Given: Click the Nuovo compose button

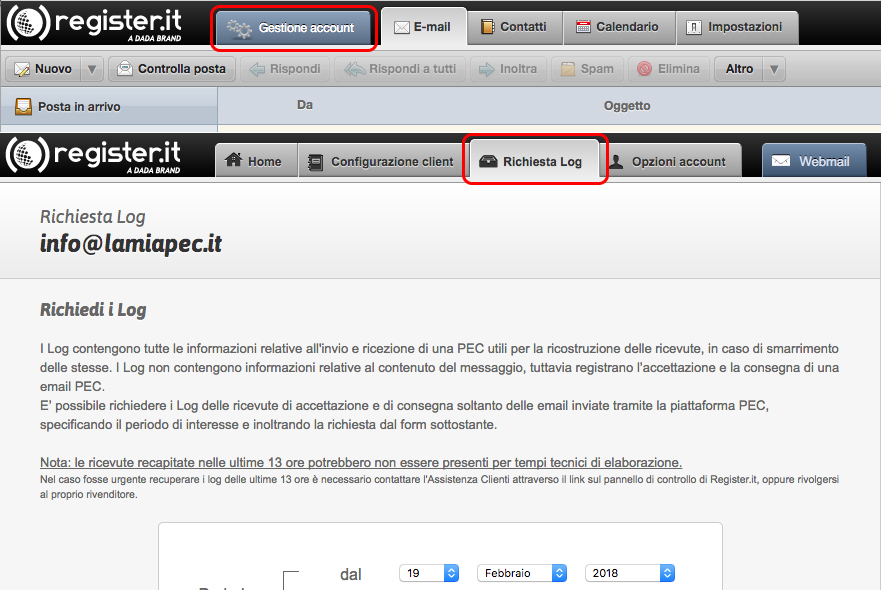Looking at the screenshot, I should [x=43, y=69].
